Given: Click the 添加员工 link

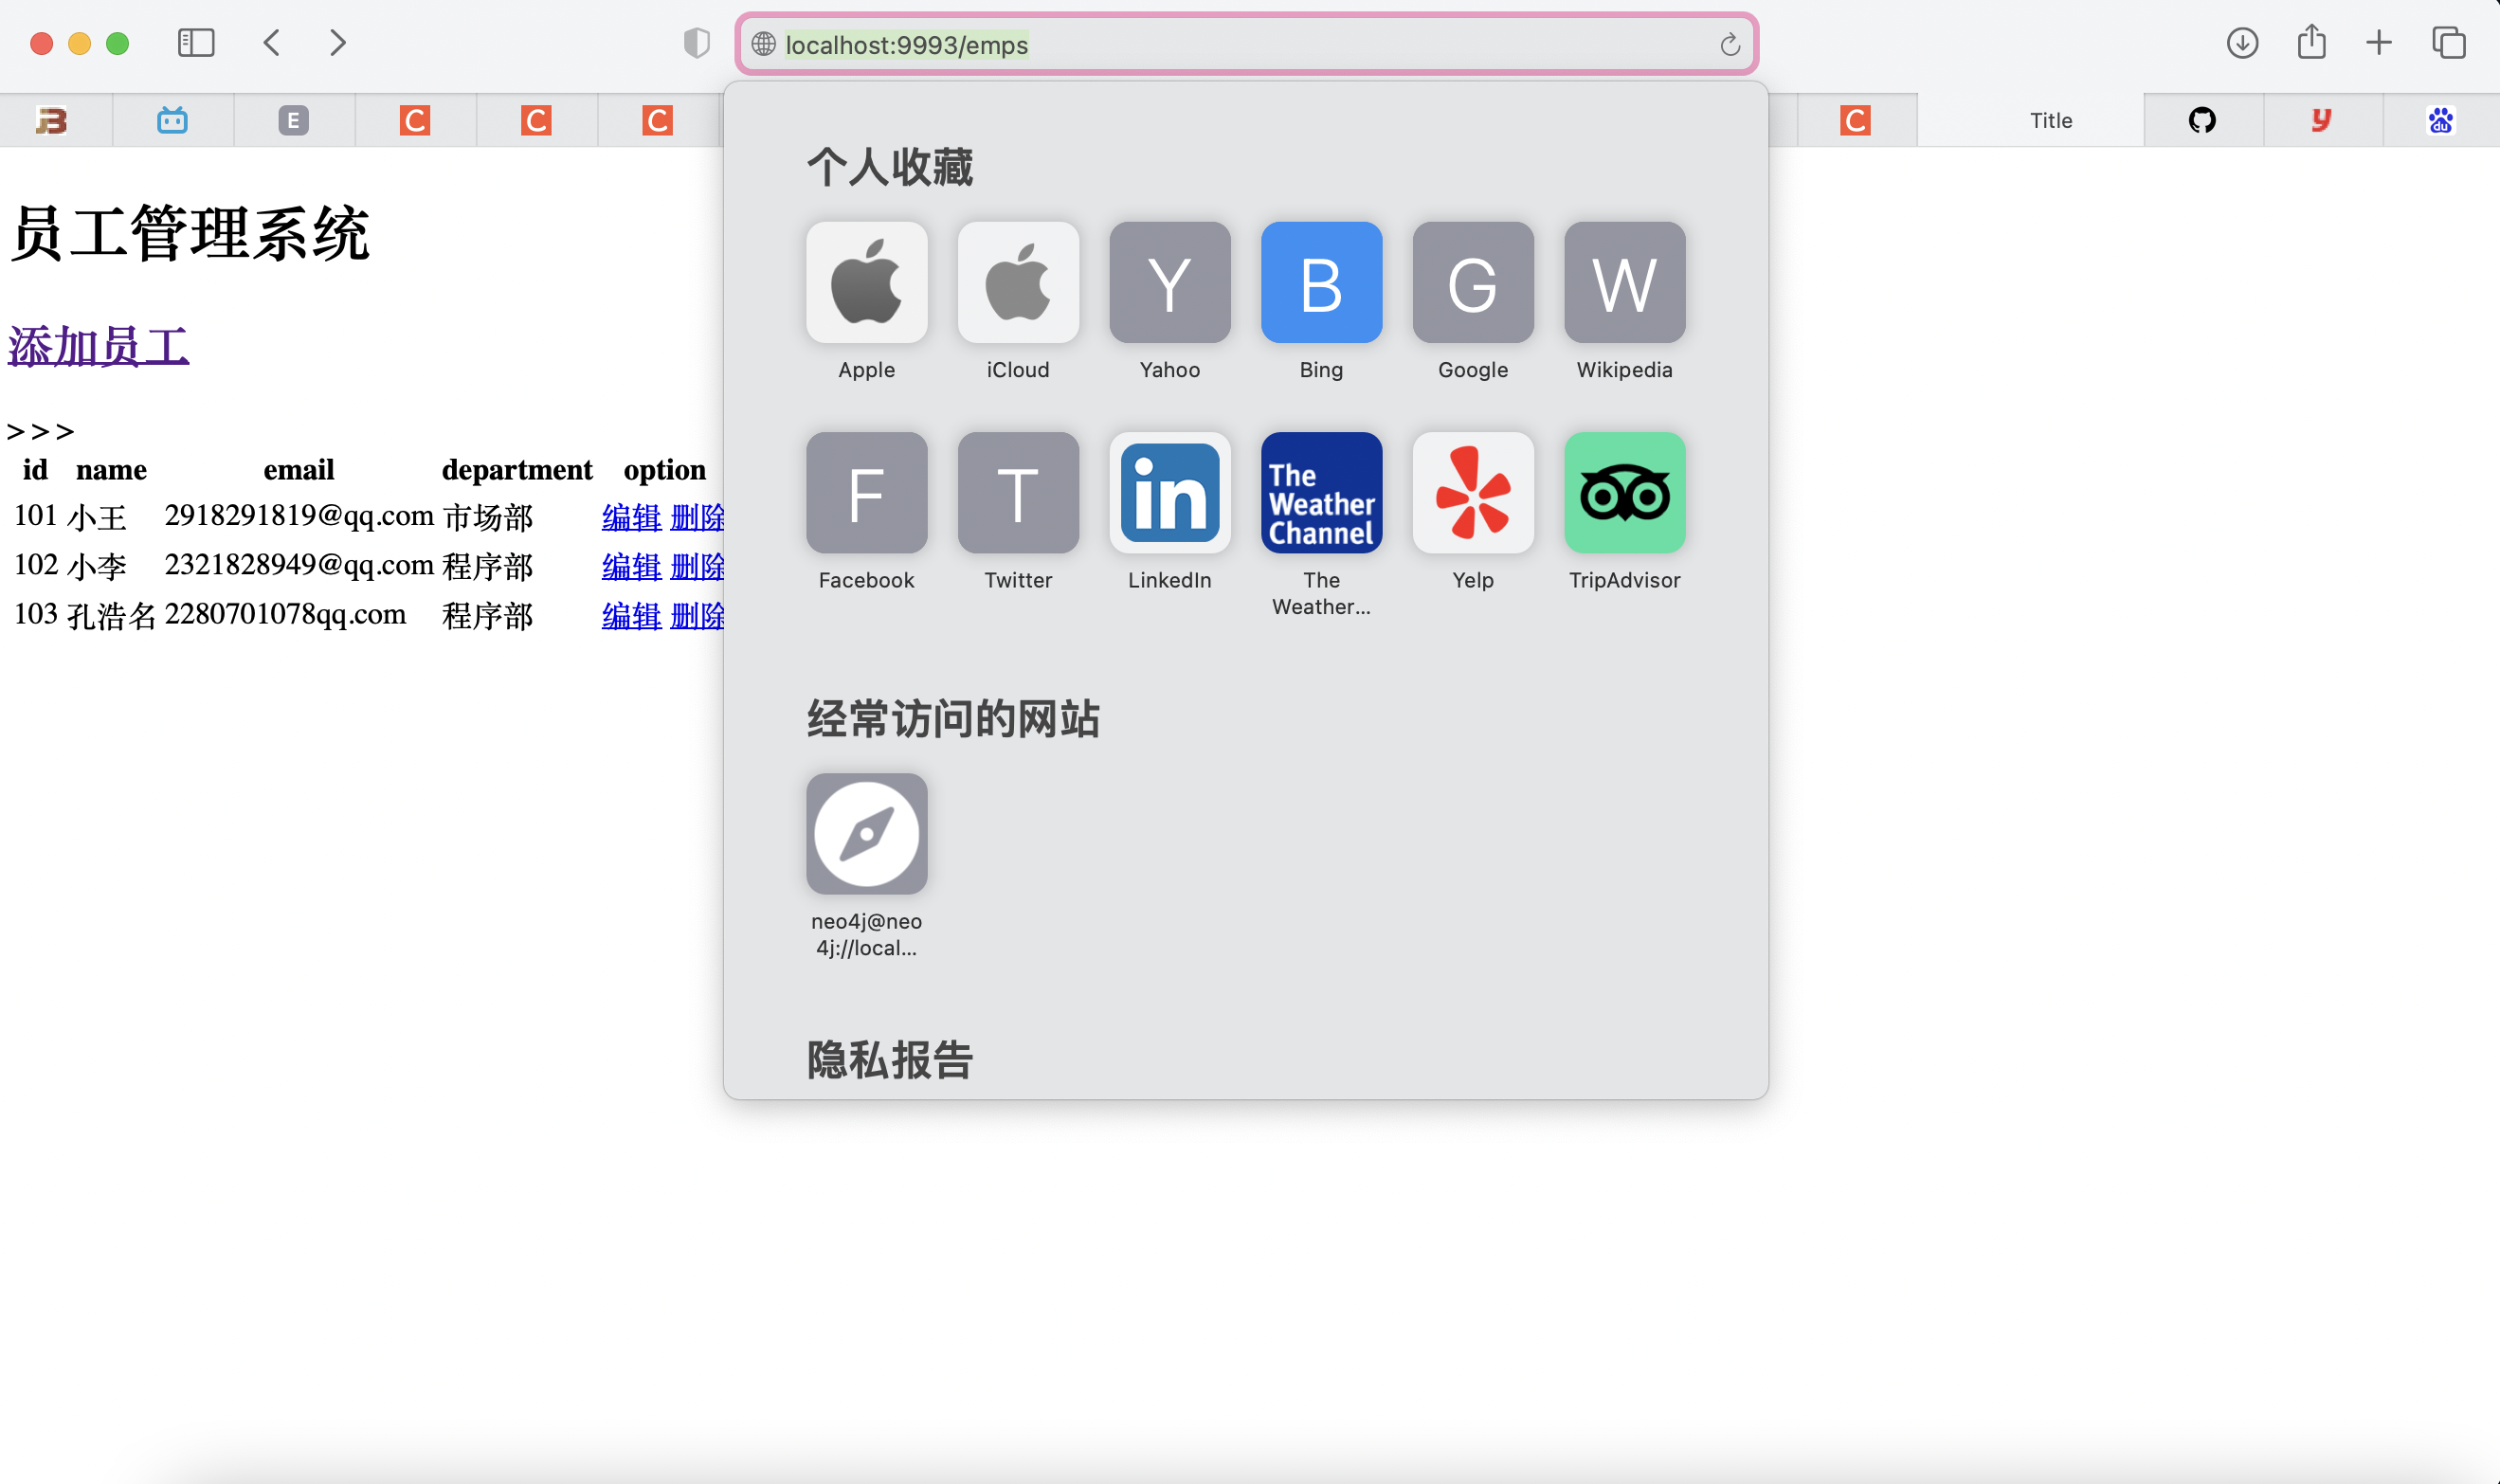Looking at the screenshot, I should [x=98, y=347].
